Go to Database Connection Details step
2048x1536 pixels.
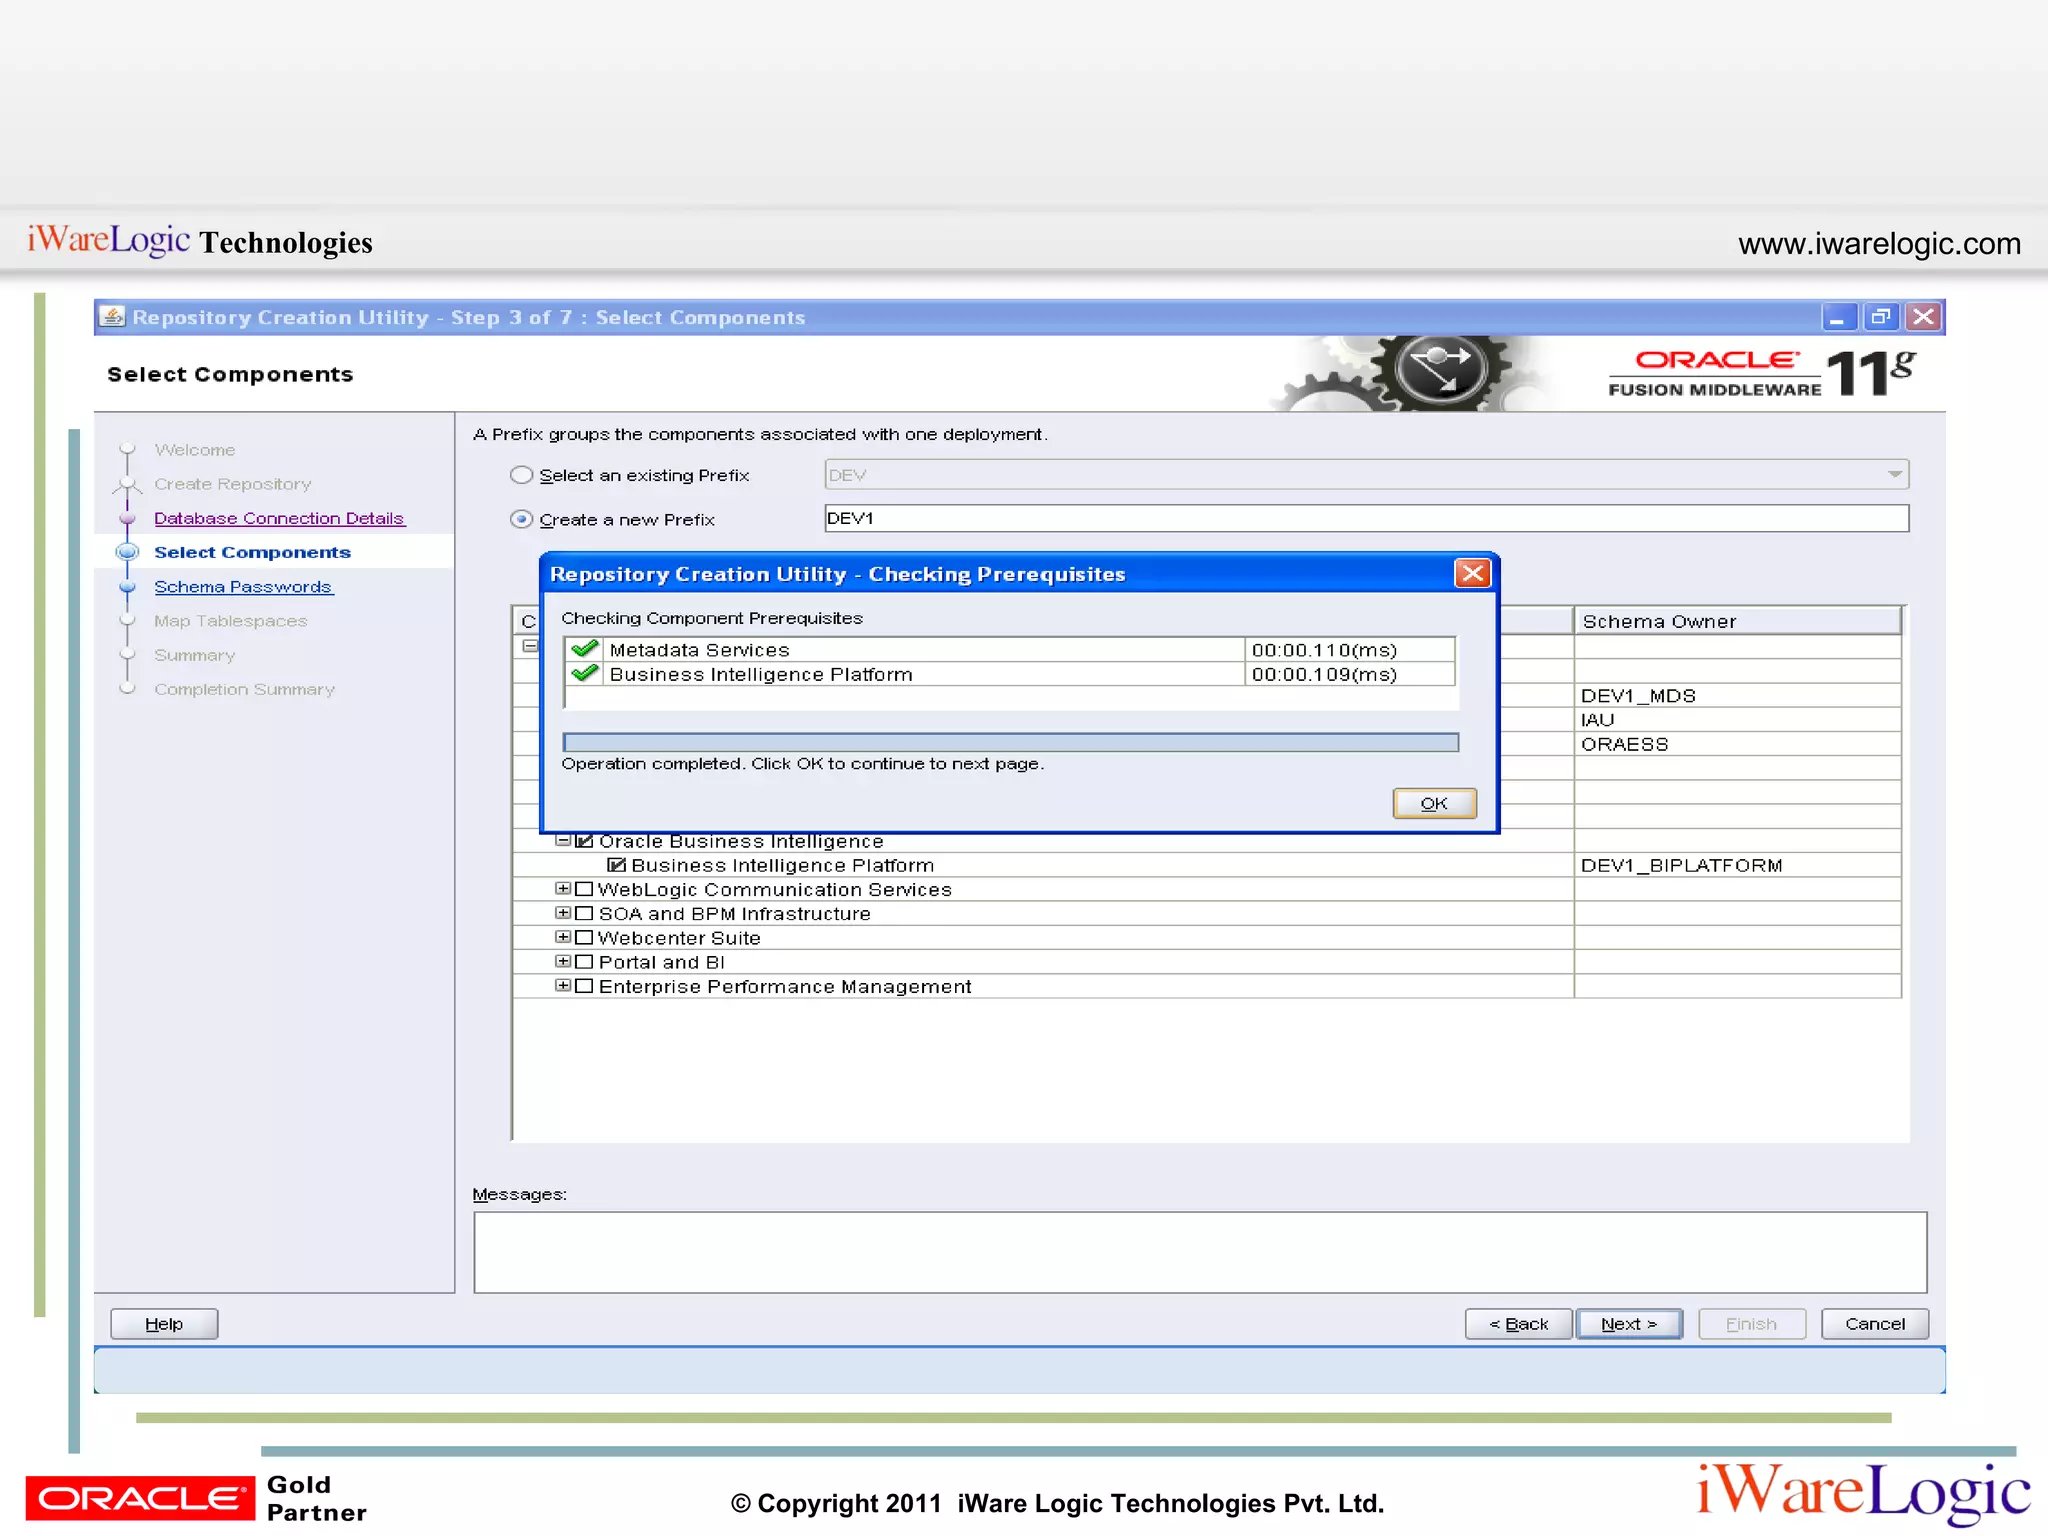coord(279,518)
